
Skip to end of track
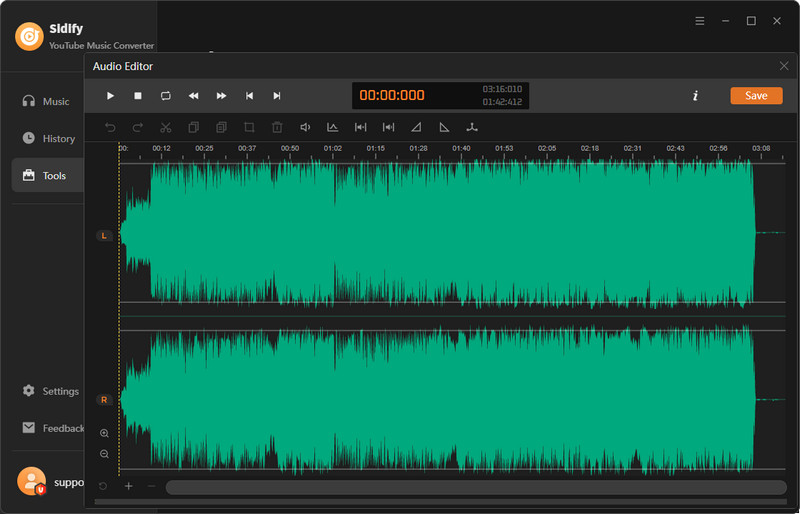pyautogui.click(x=277, y=95)
